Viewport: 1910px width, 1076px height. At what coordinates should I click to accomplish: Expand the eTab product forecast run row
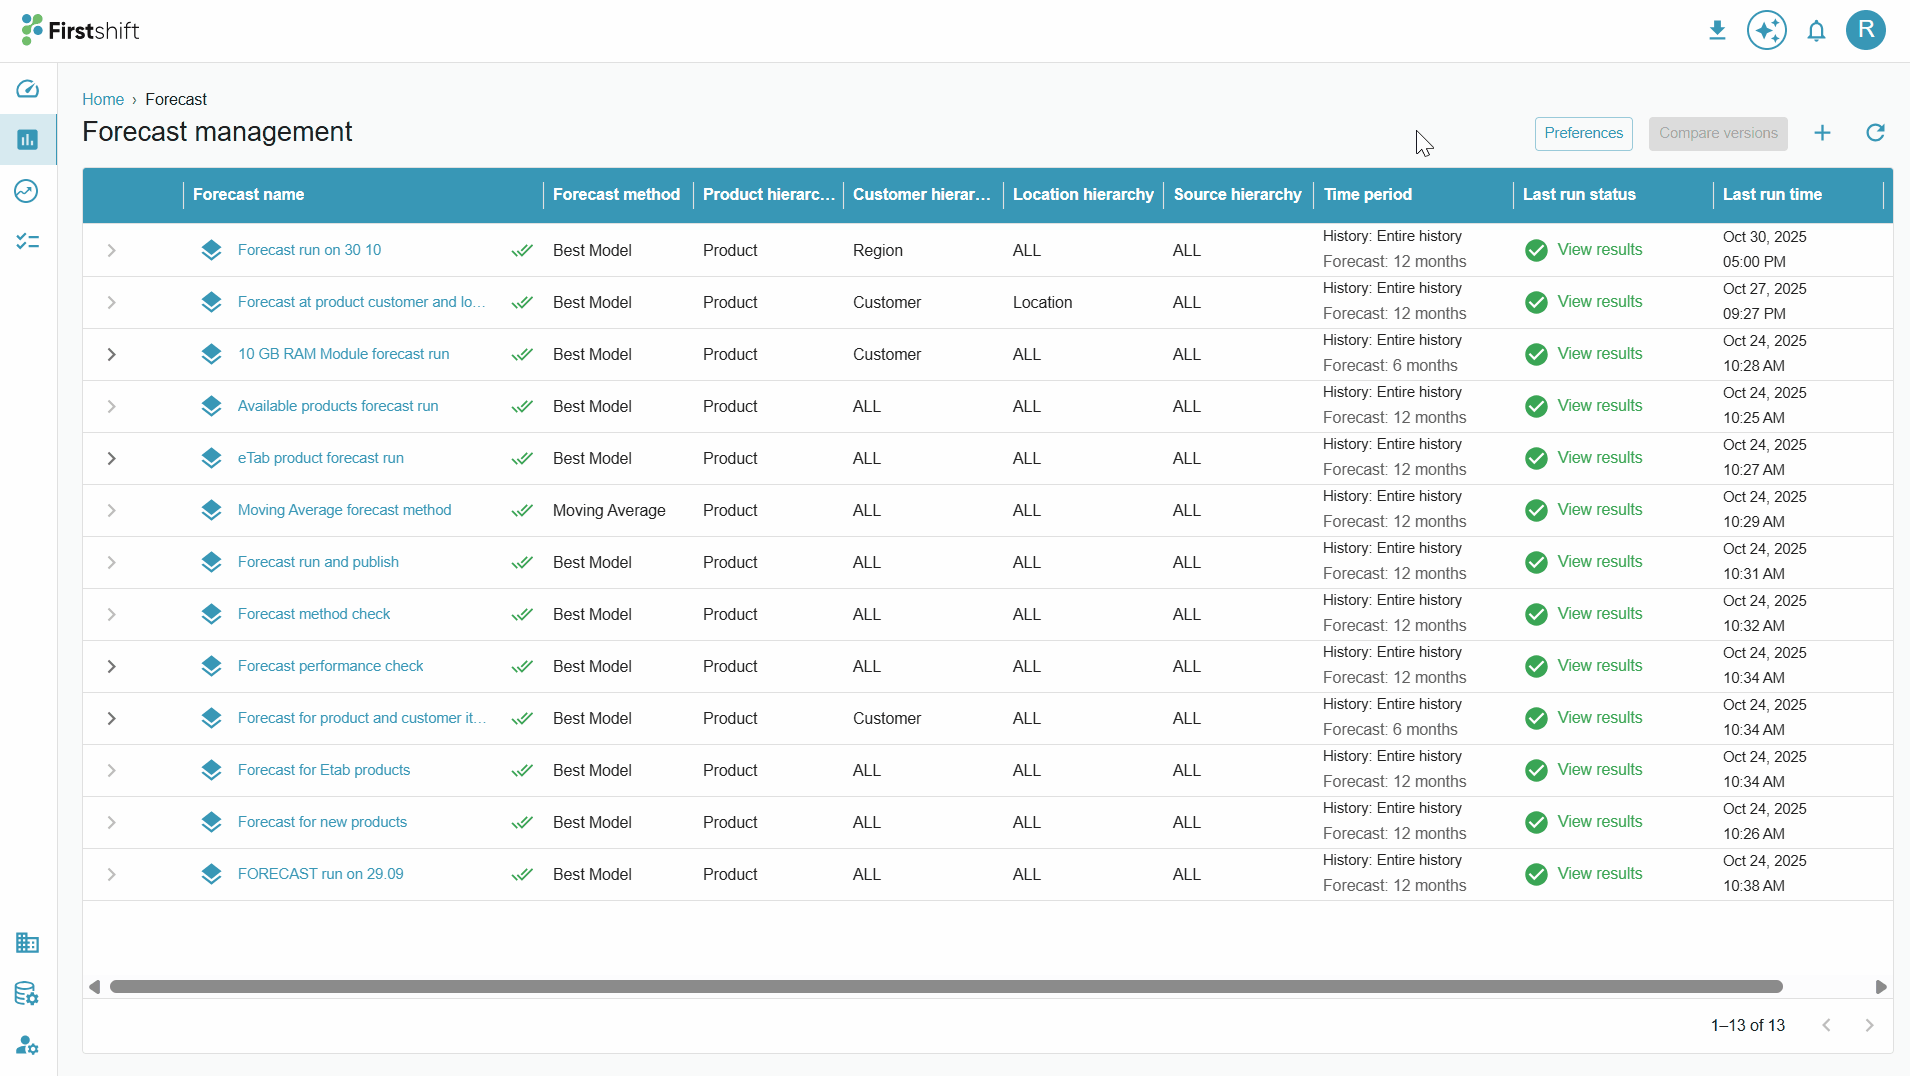[x=112, y=458]
